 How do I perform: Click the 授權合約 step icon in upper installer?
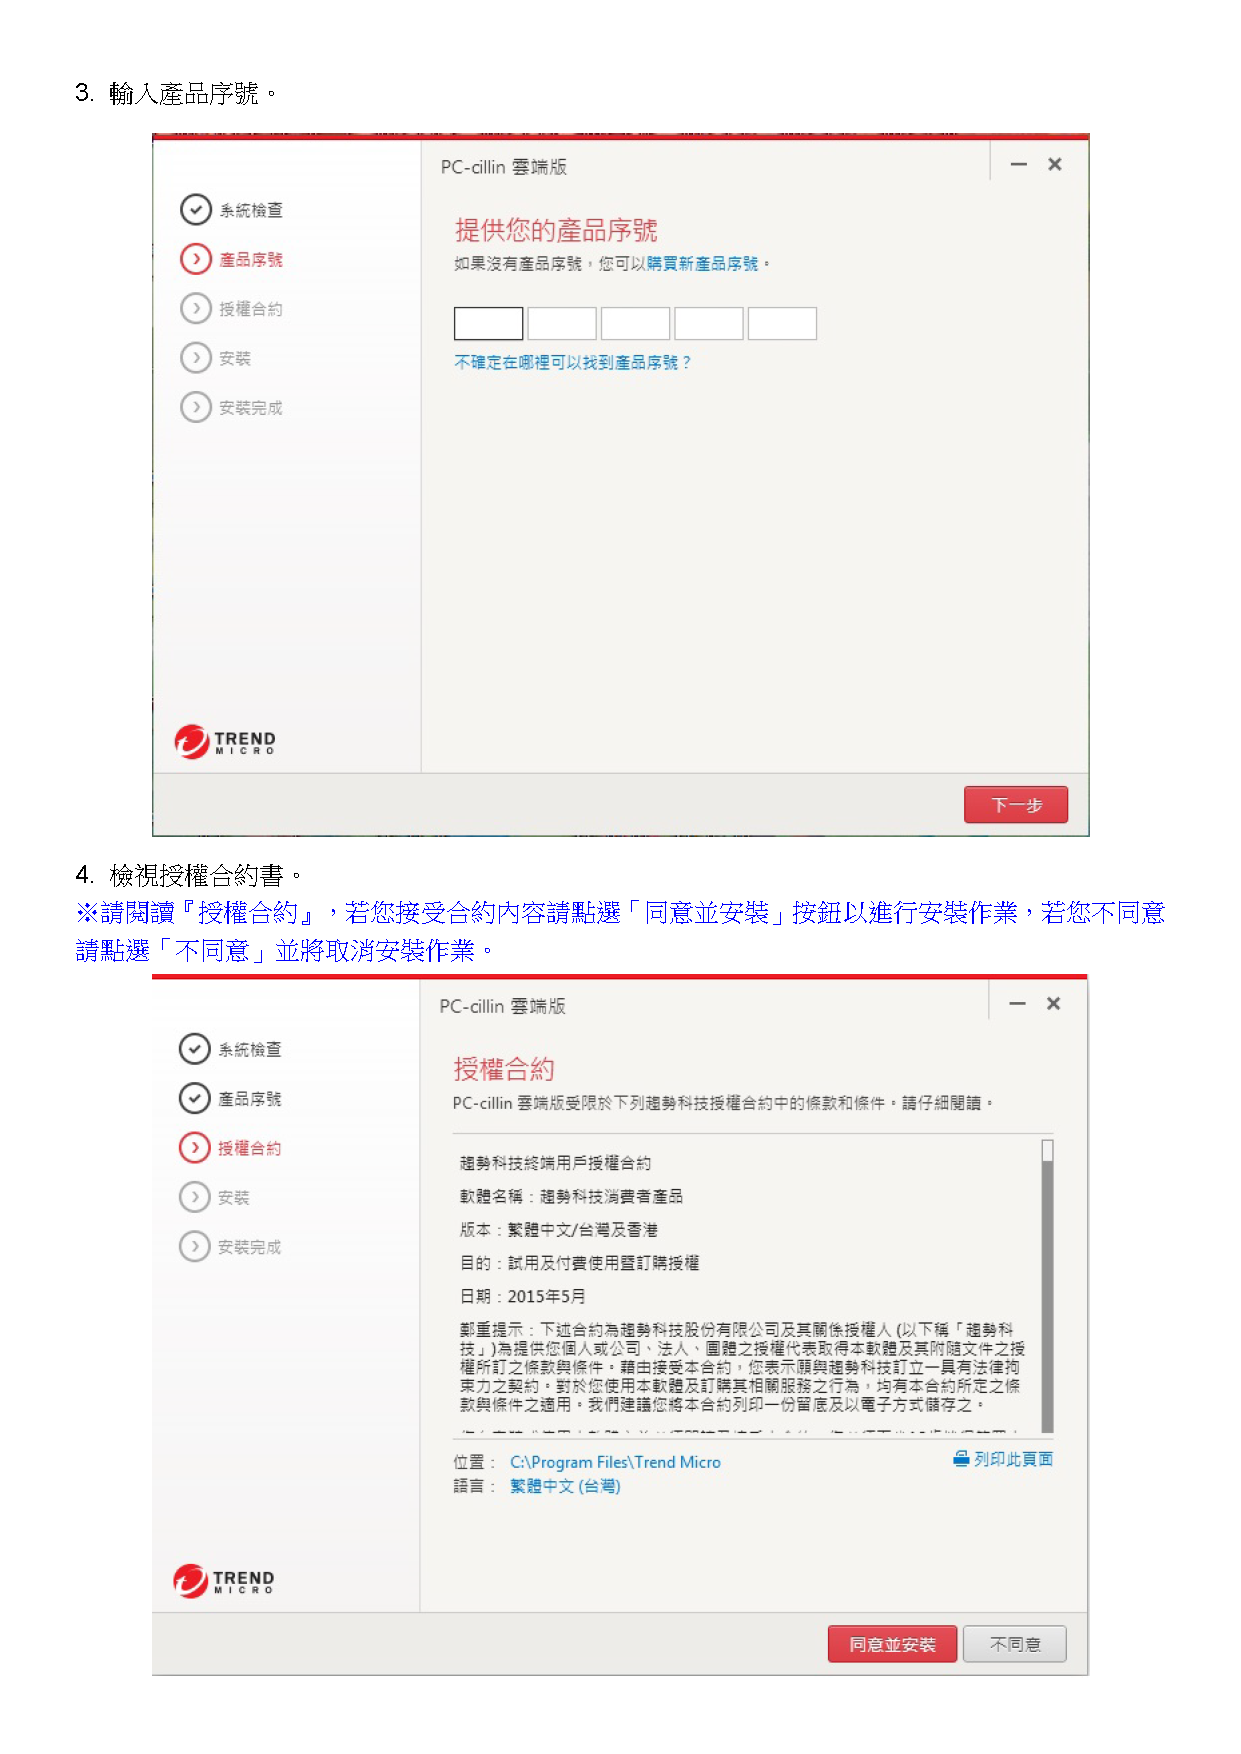click(x=195, y=308)
